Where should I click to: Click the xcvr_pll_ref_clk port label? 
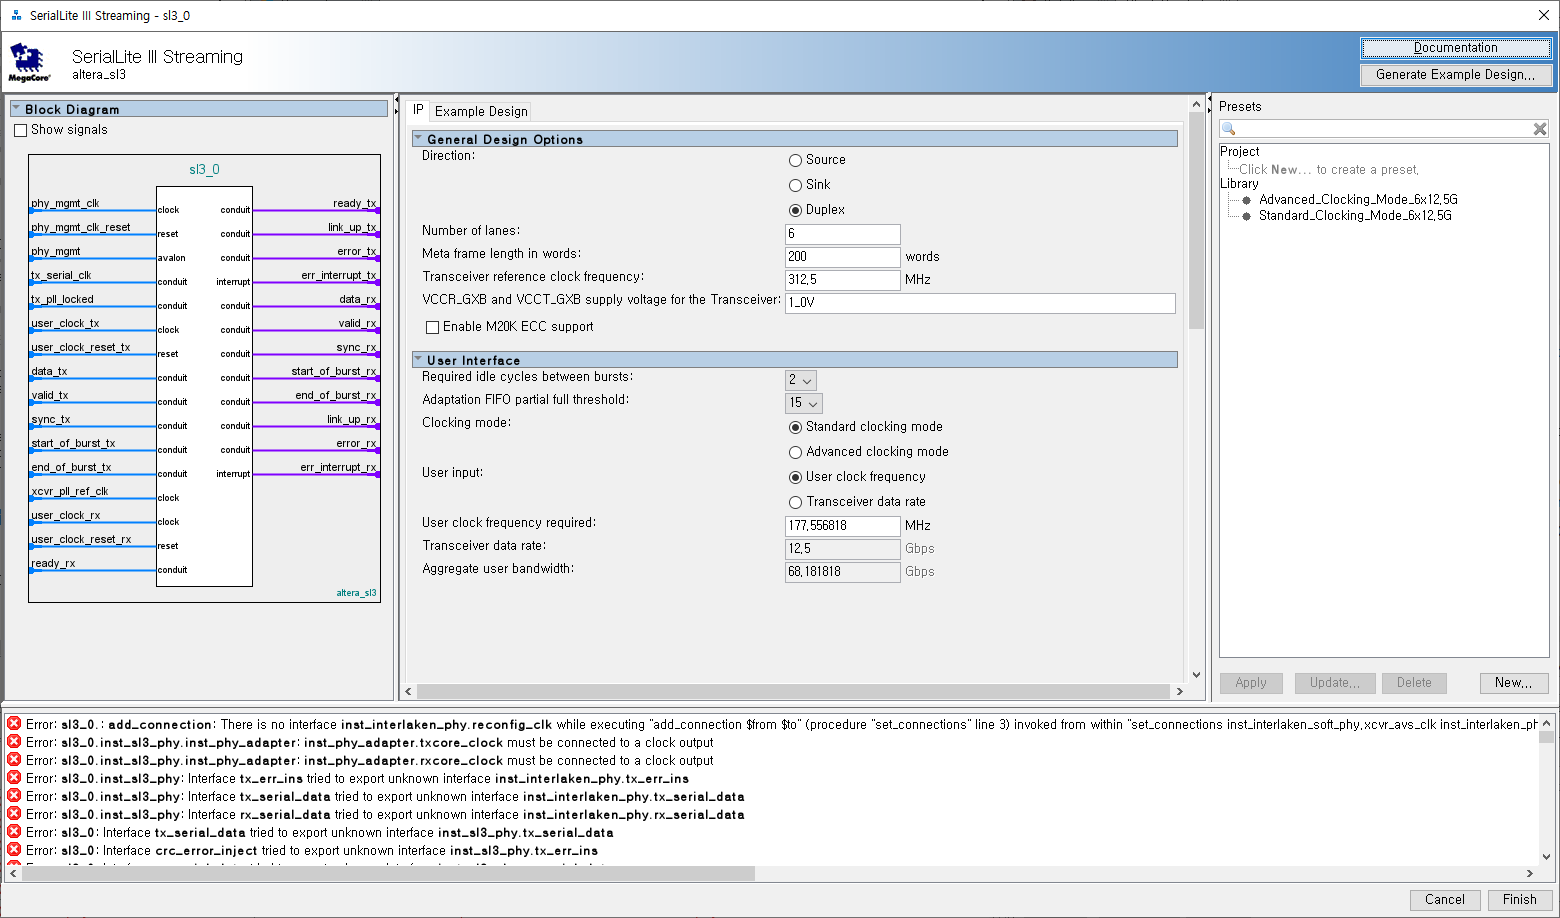[x=70, y=491]
